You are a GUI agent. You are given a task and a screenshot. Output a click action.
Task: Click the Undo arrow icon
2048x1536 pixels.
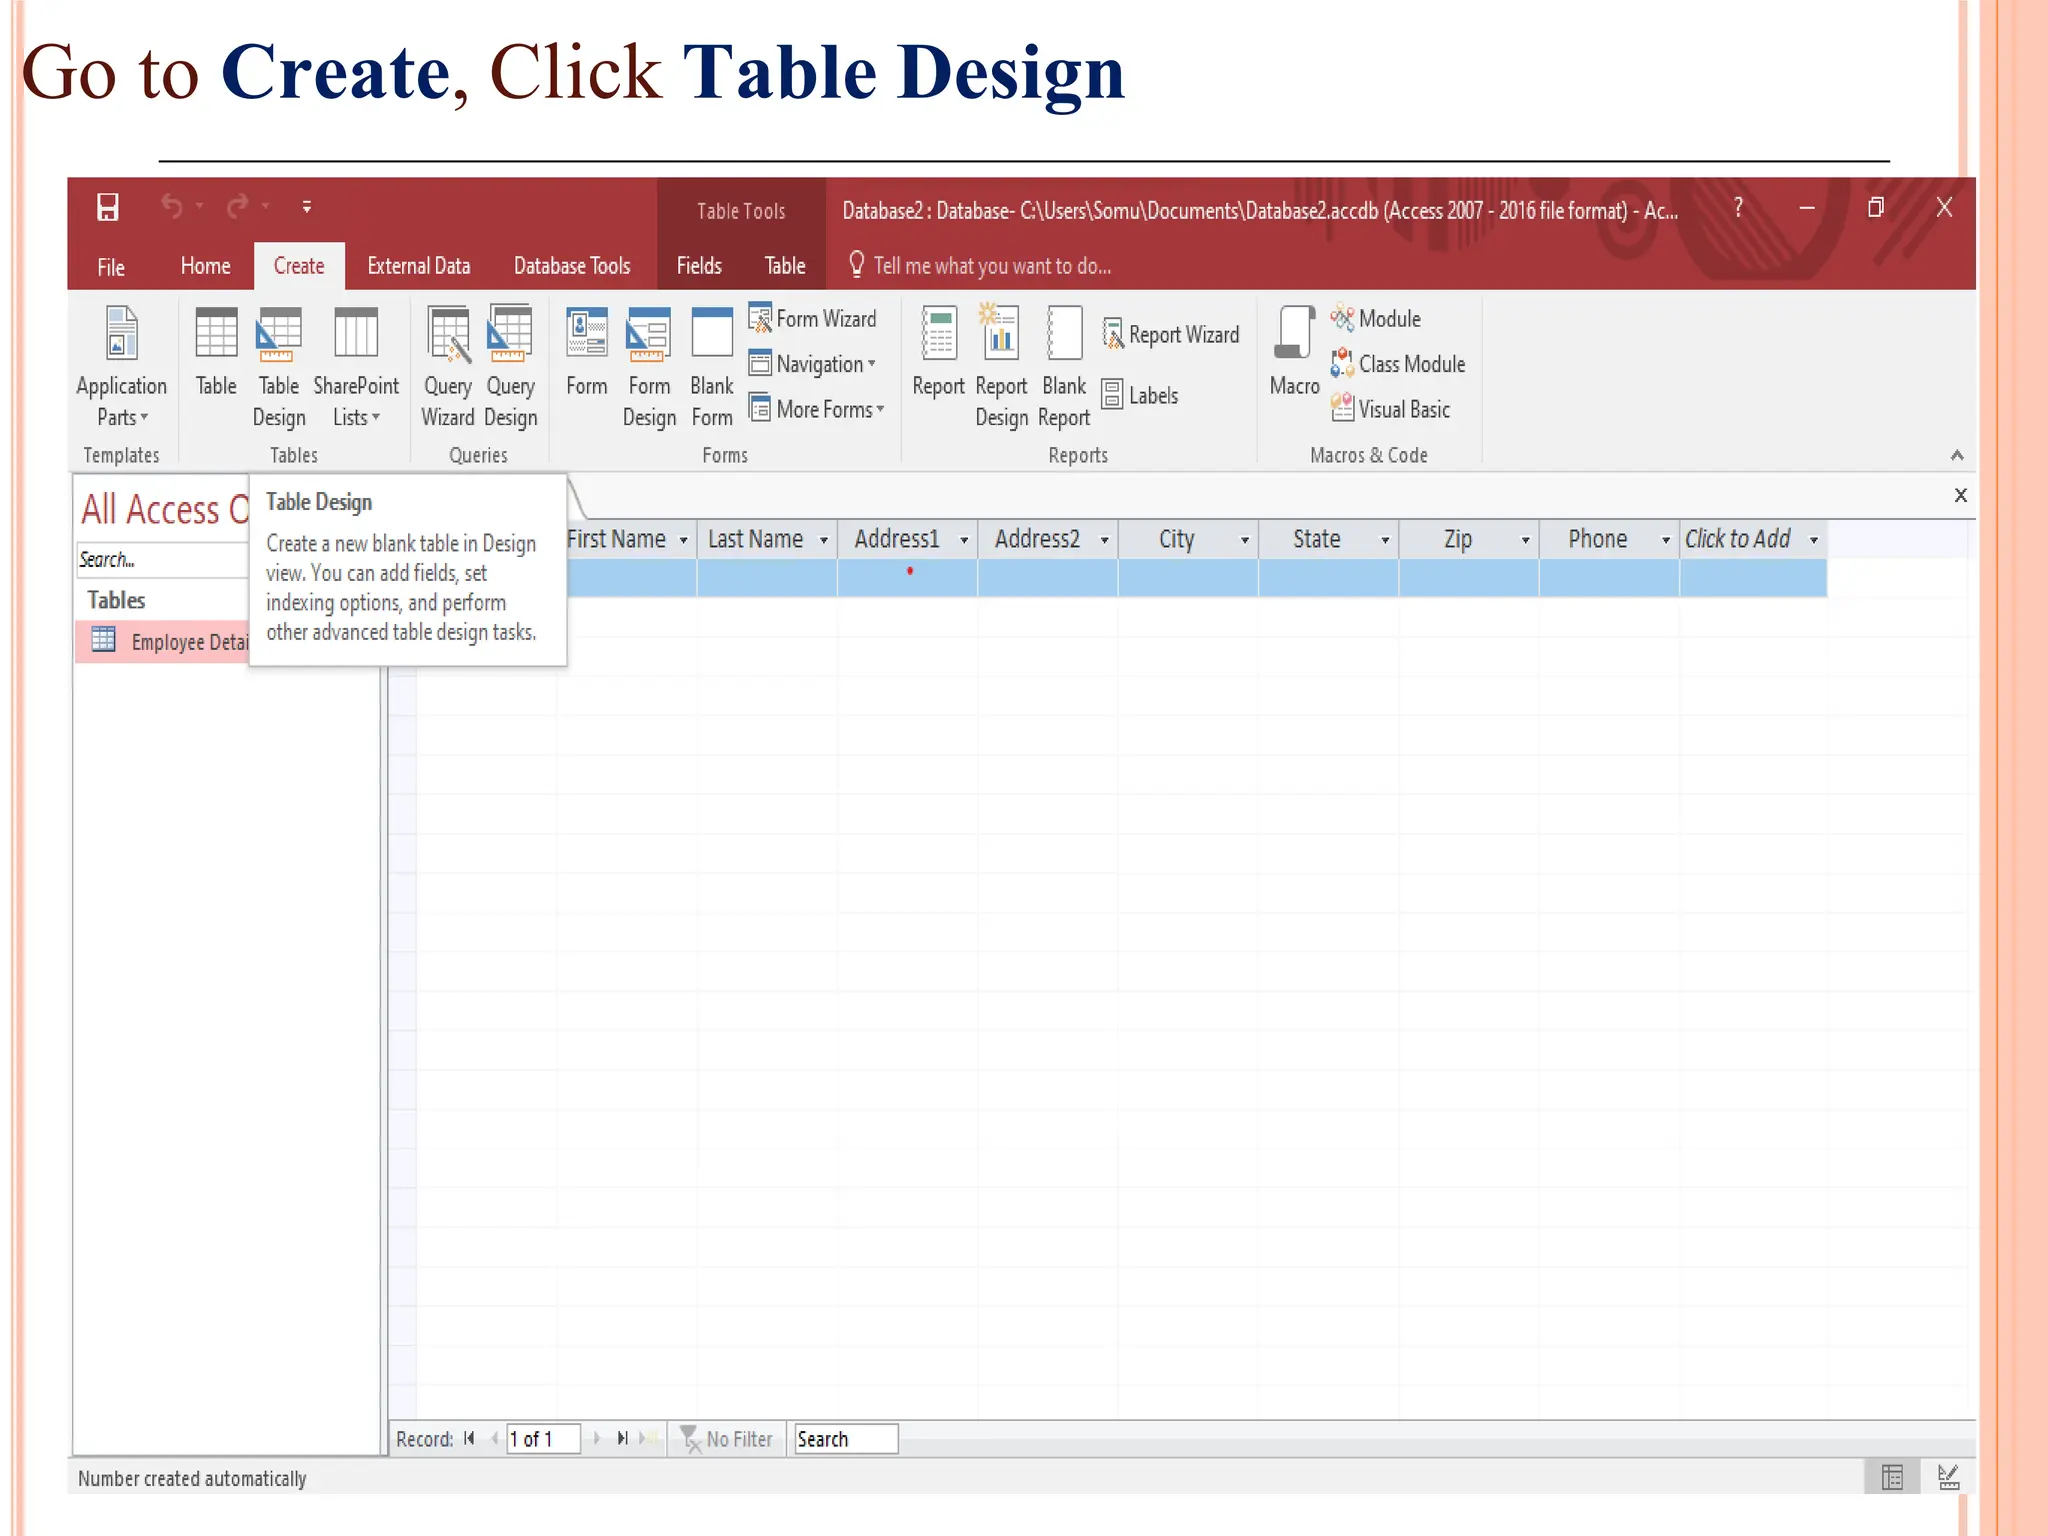172,206
